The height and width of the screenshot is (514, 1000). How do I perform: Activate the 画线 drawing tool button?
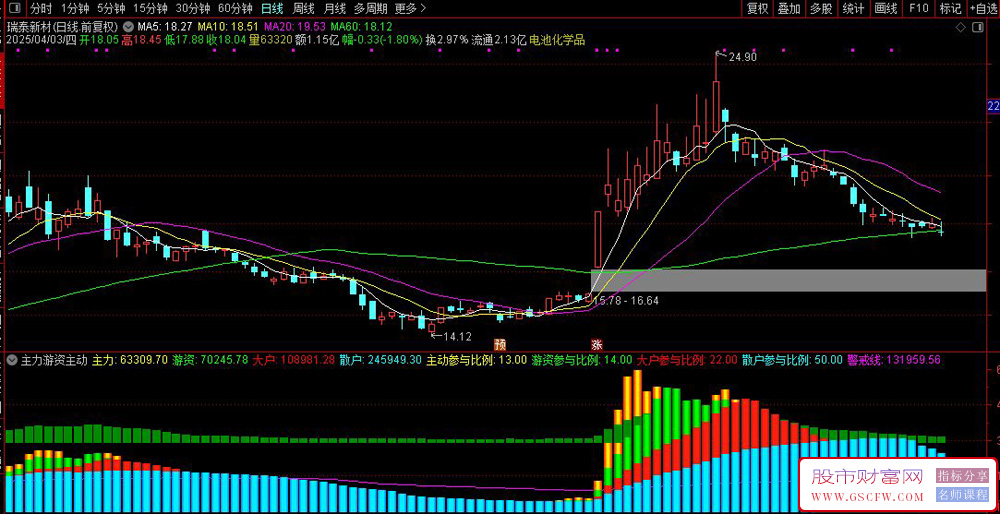tap(886, 8)
